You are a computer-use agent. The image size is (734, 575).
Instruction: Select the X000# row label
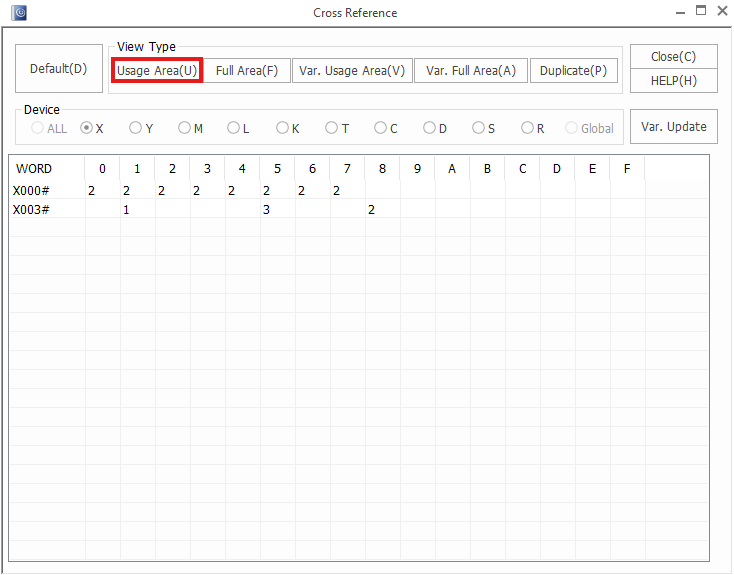(32, 190)
